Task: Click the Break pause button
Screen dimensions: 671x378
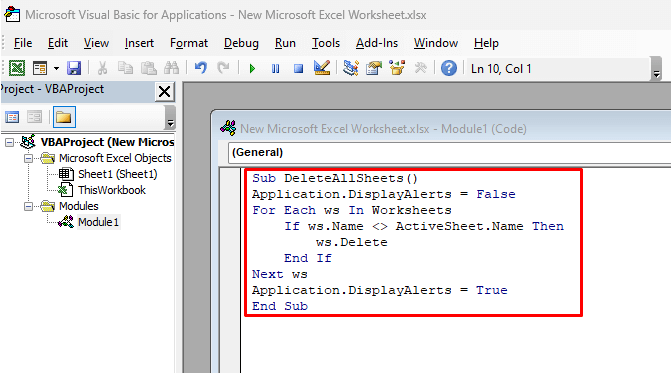Action: [x=275, y=68]
